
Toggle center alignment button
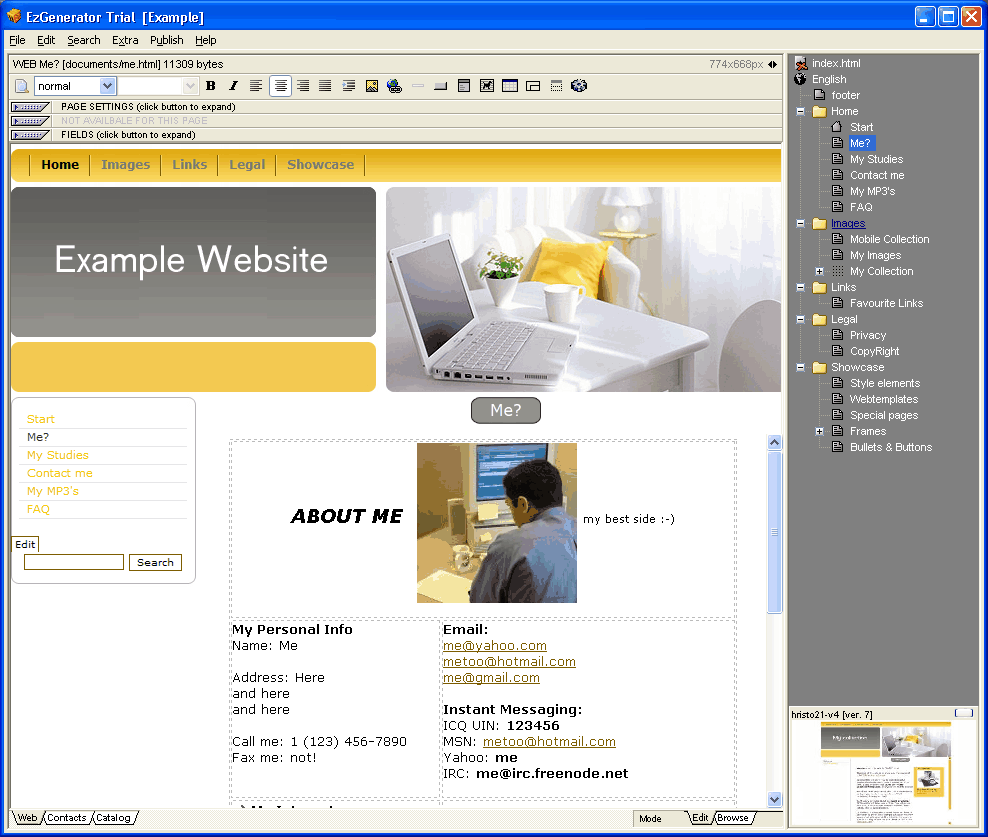click(280, 86)
